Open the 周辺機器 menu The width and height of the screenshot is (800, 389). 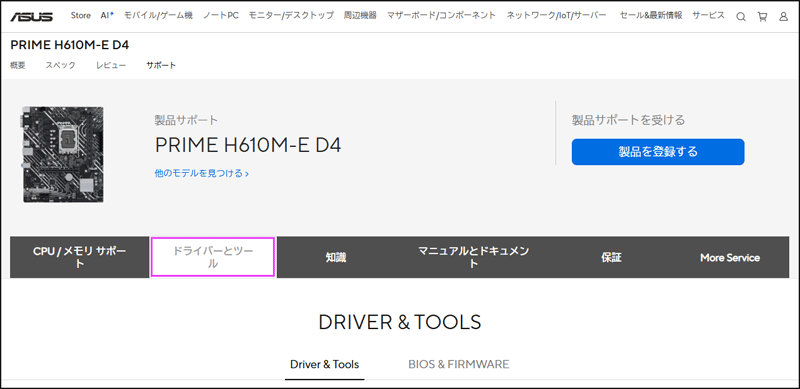(x=360, y=15)
